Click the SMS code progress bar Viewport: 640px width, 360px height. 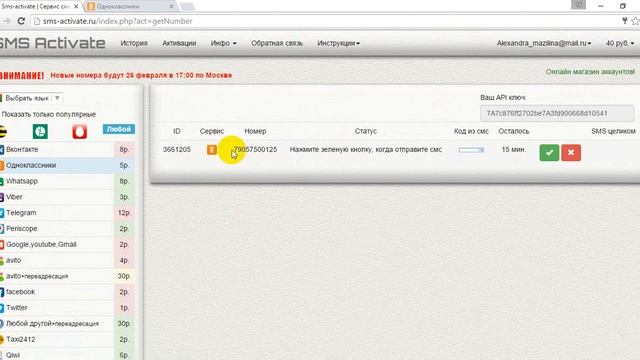click(x=471, y=150)
